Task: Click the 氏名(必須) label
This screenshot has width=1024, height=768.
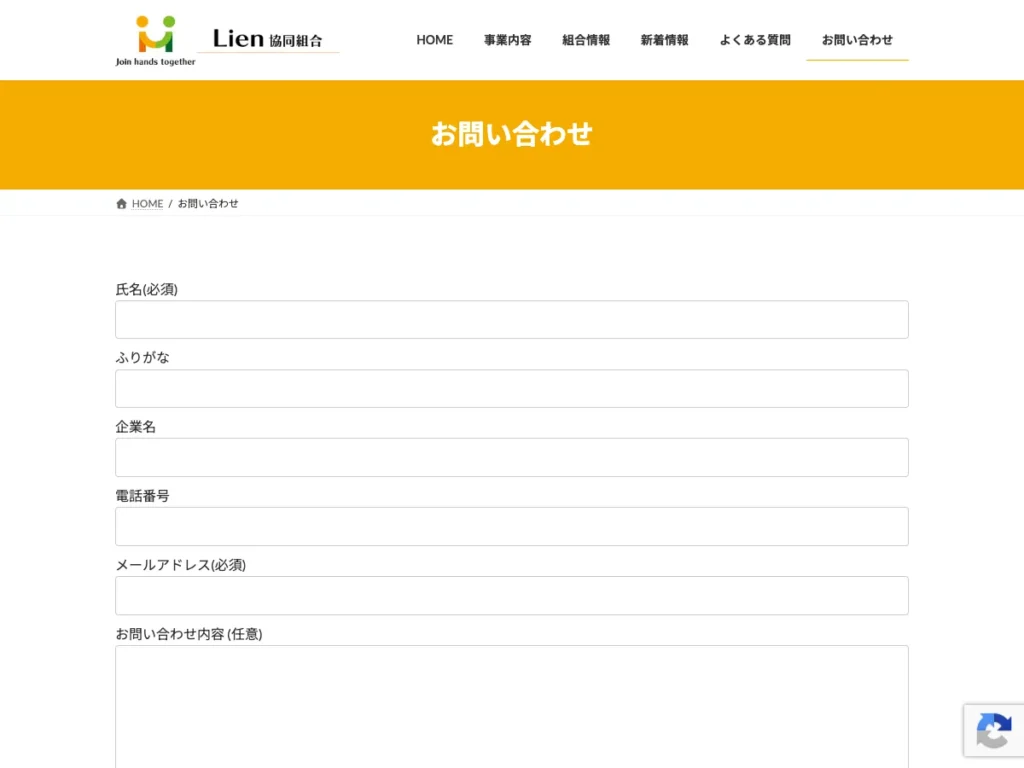Action: click(x=146, y=289)
